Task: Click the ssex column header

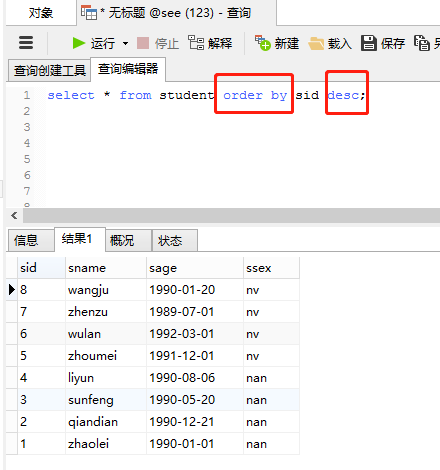Action: (271, 268)
